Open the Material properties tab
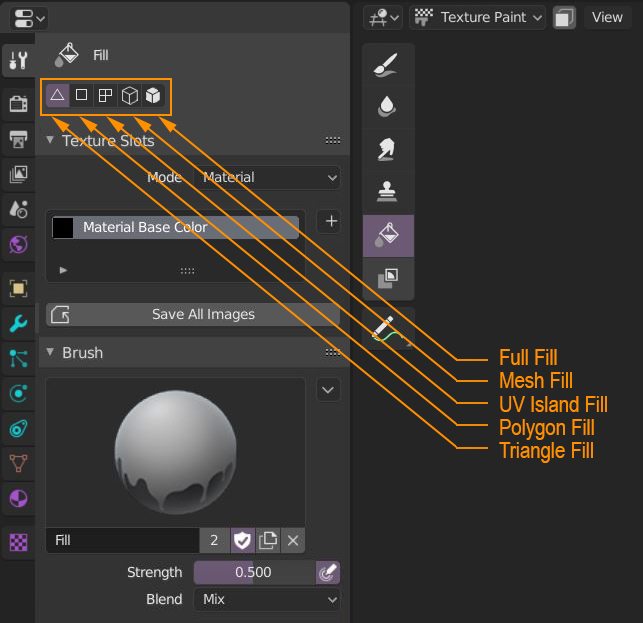 [18, 499]
